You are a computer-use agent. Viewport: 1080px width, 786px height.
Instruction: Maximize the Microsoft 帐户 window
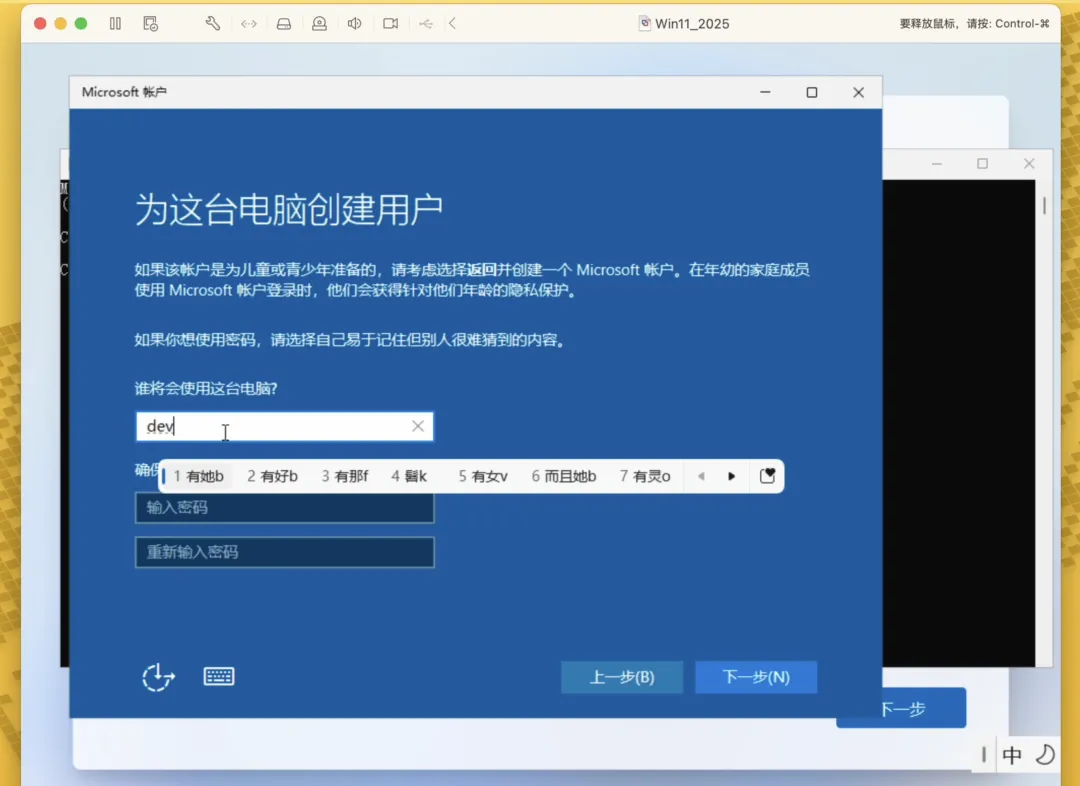812,92
